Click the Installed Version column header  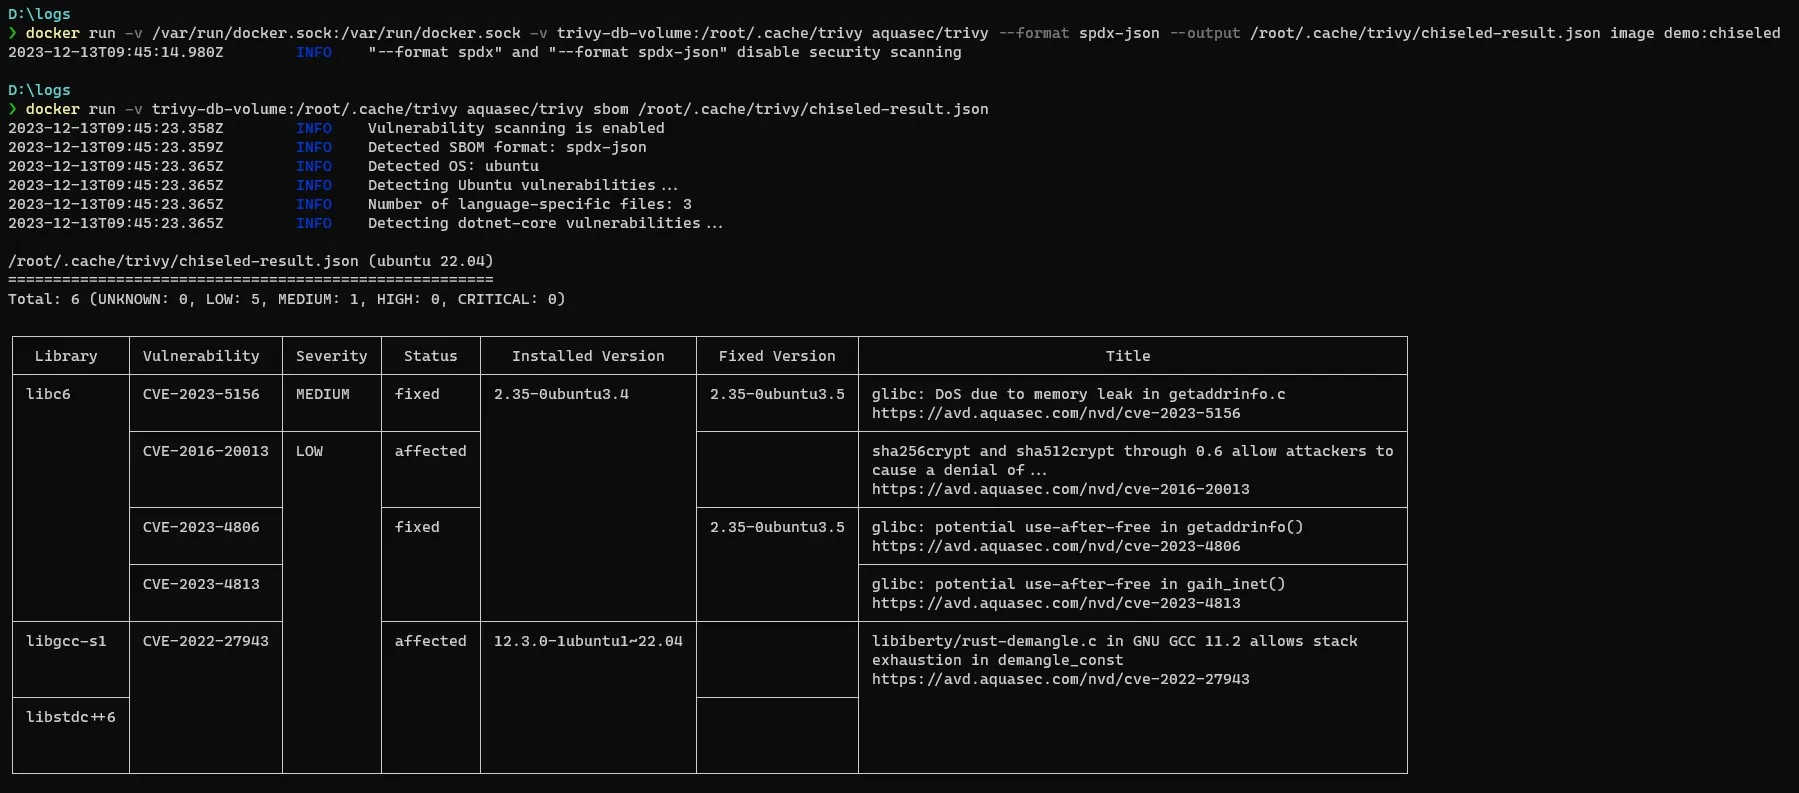[588, 356]
